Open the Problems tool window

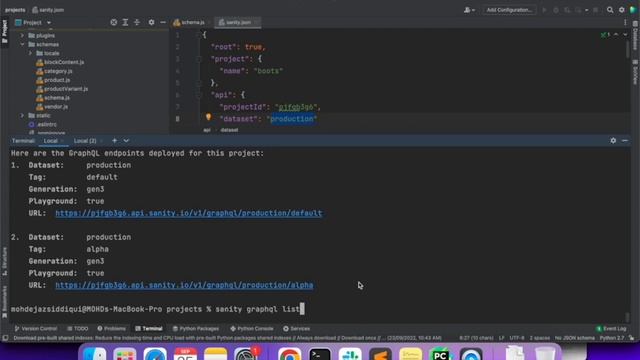click(x=111, y=329)
